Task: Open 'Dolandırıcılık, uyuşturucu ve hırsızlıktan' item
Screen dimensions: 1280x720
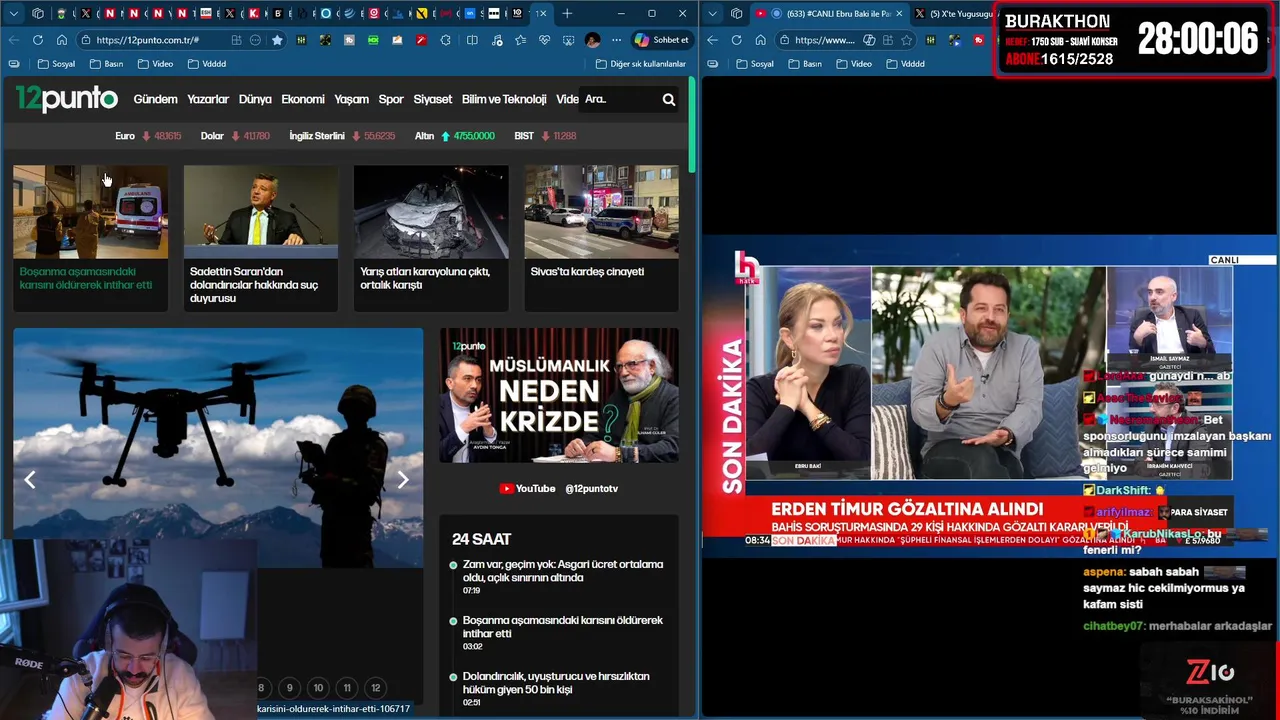Action: pos(556,683)
